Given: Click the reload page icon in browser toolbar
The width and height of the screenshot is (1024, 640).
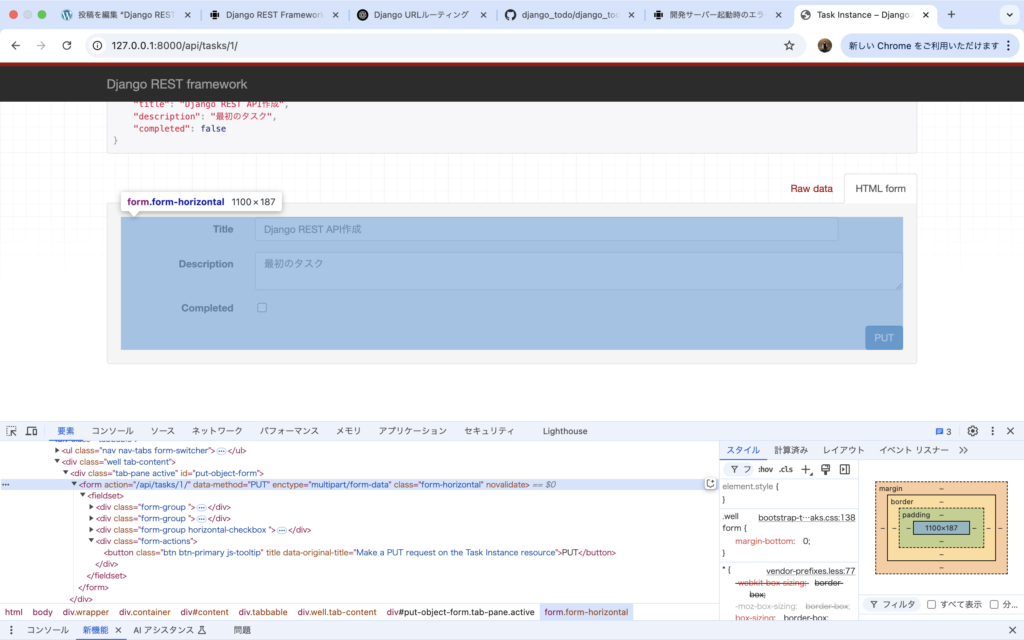Looking at the screenshot, I should (x=66, y=45).
